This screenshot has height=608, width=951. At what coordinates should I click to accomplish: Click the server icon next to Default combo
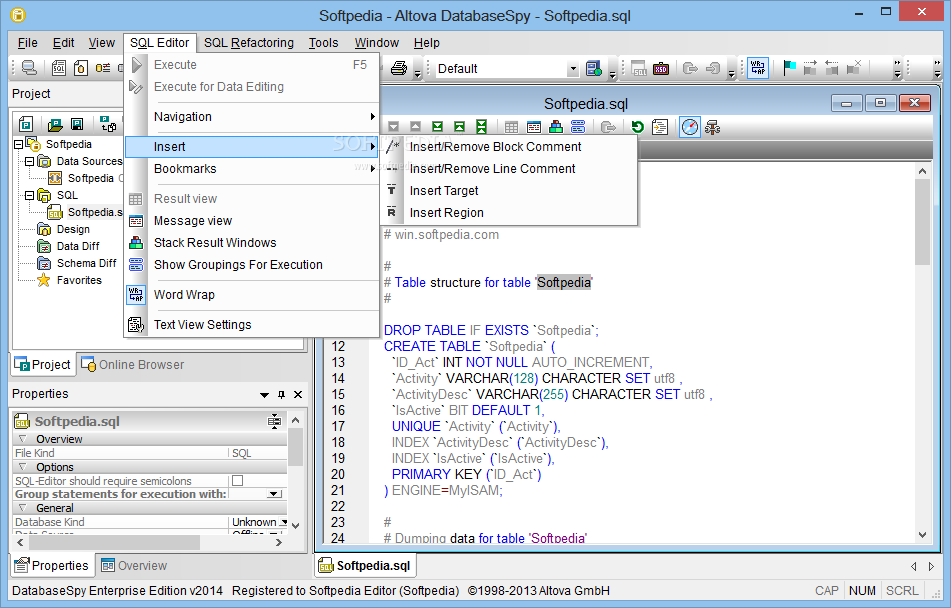(594, 69)
